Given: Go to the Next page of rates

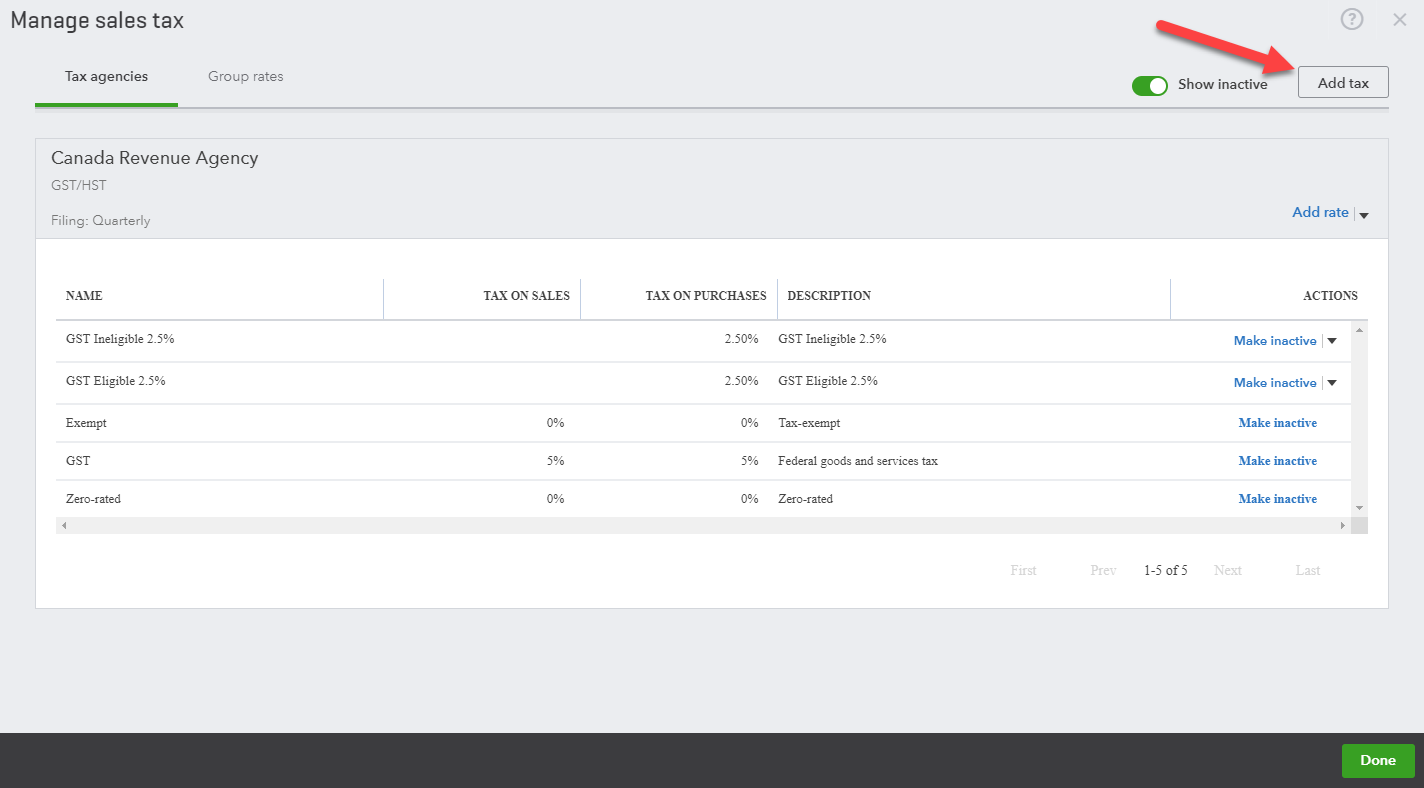Looking at the screenshot, I should pyautogui.click(x=1228, y=570).
